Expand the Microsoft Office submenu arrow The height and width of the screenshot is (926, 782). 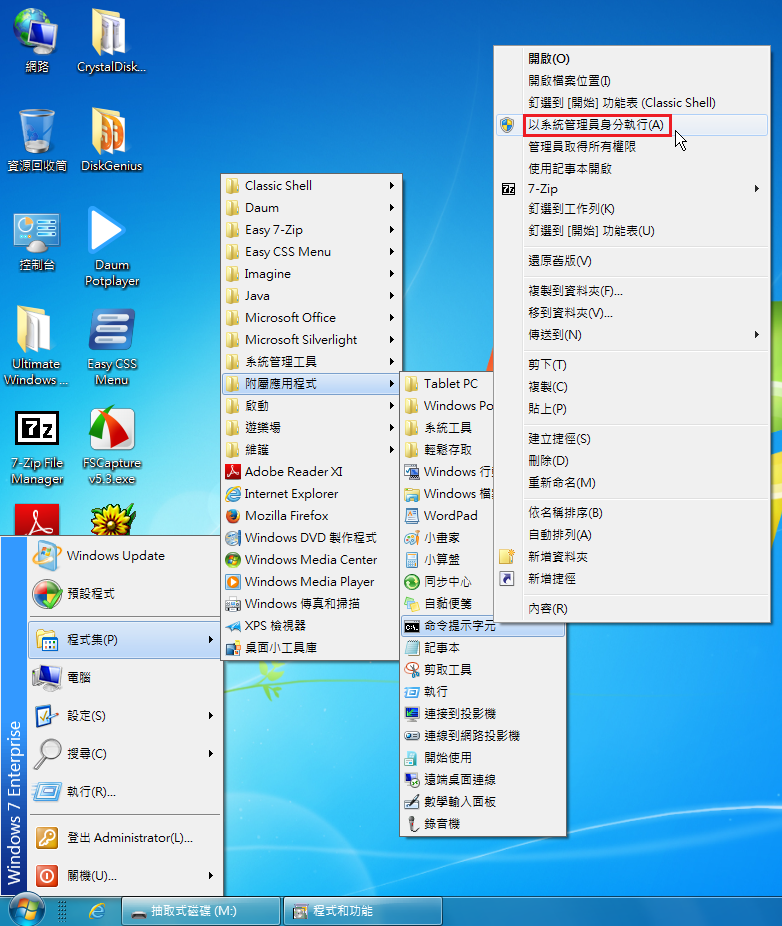click(x=392, y=318)
